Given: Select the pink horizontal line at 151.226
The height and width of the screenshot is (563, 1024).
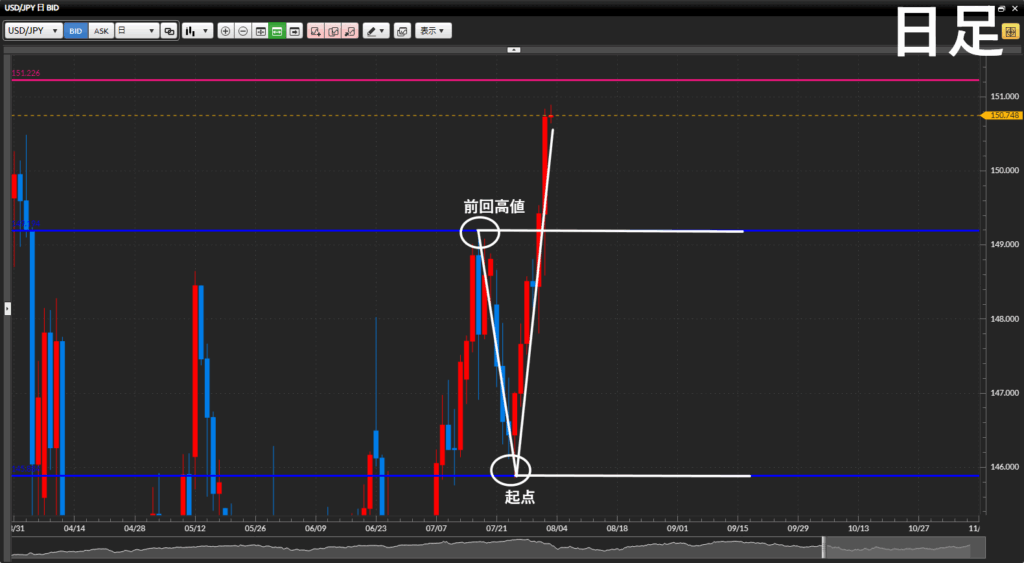Looking at the screenshot, I should [495, 80].
